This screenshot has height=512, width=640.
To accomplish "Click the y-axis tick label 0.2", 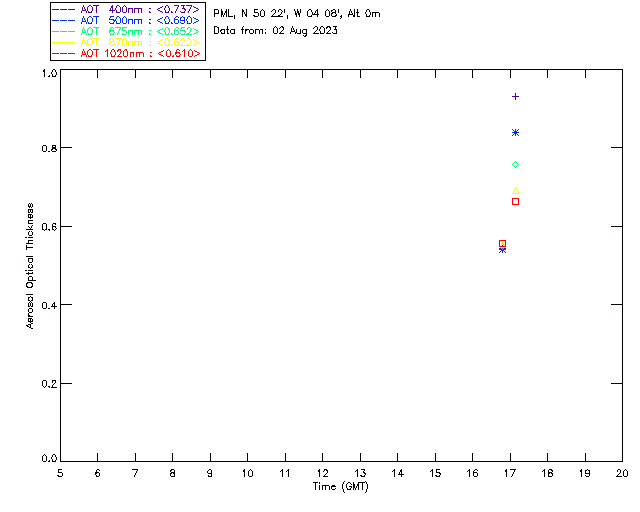I will 49,384.
